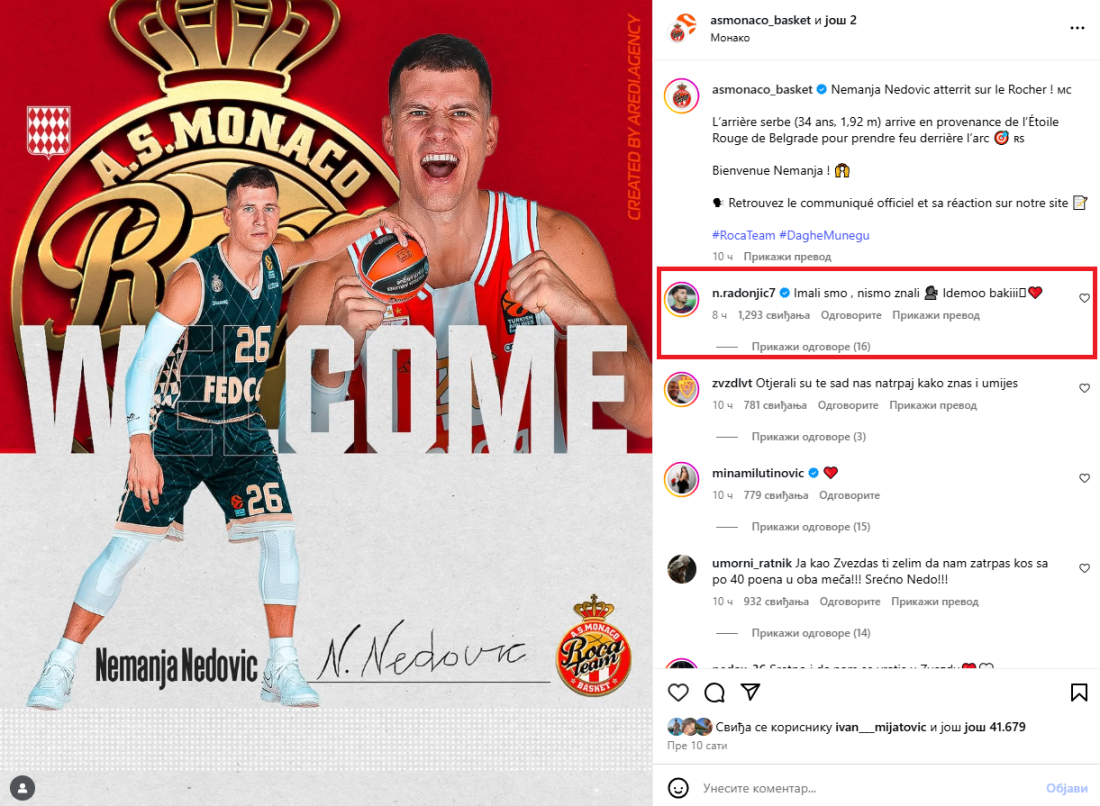Open the #RocaTeam hashtag link
Viewport: 1100px width, 806px height.
pos(744,235)
